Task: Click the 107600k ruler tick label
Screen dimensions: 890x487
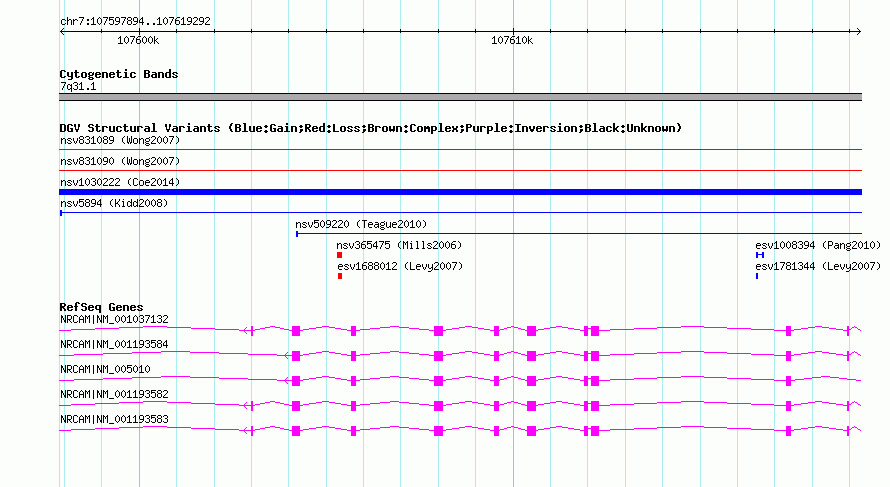Action: point(138,40)
